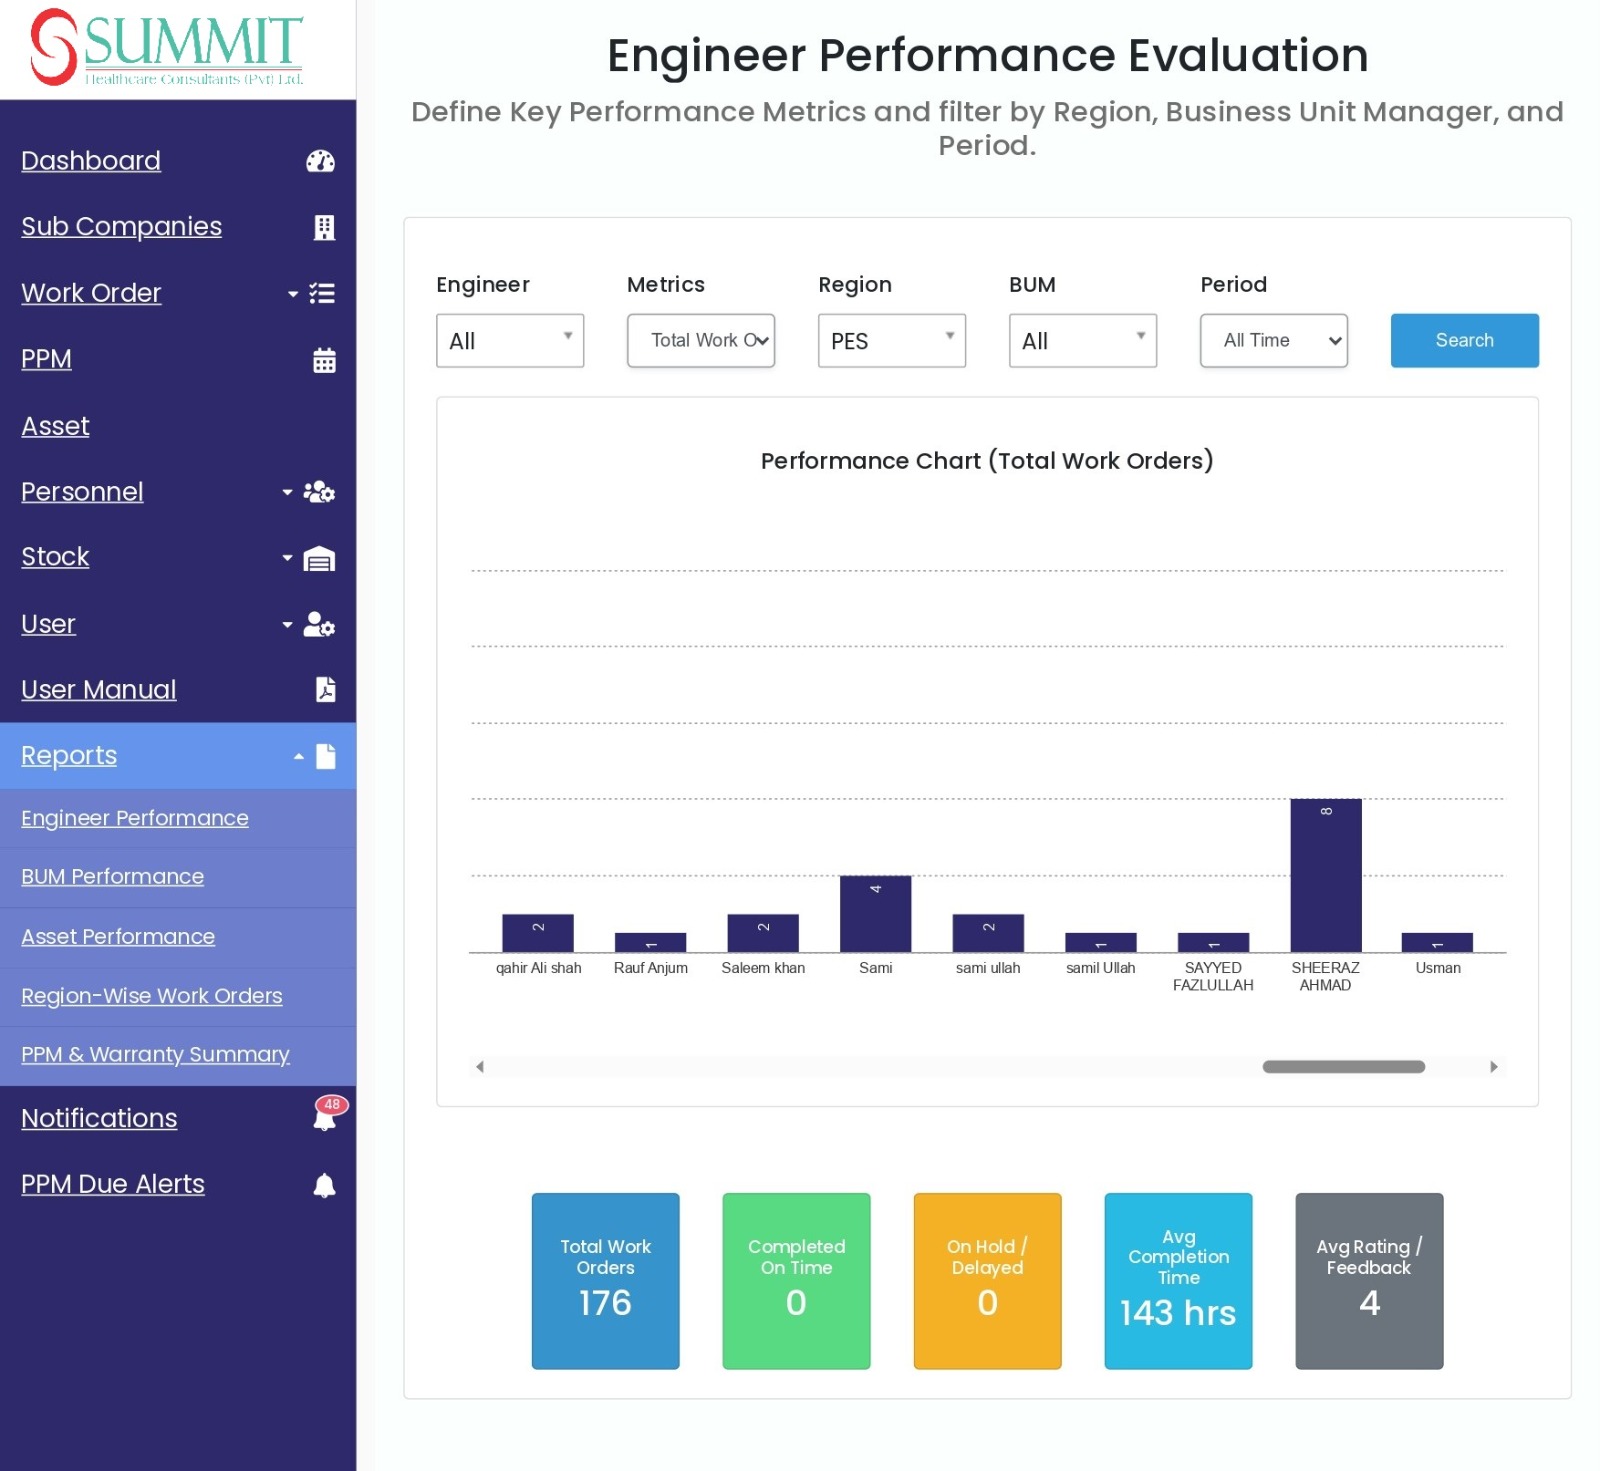
Task: Click the Personnel users-gear icon
Action: 319,492
